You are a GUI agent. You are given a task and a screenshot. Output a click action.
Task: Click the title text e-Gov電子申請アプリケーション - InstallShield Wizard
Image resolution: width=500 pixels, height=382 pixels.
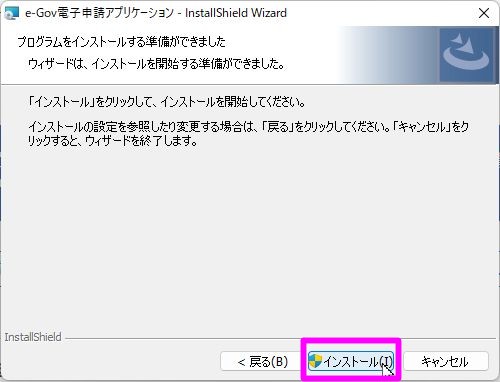(x=156, y=13)
